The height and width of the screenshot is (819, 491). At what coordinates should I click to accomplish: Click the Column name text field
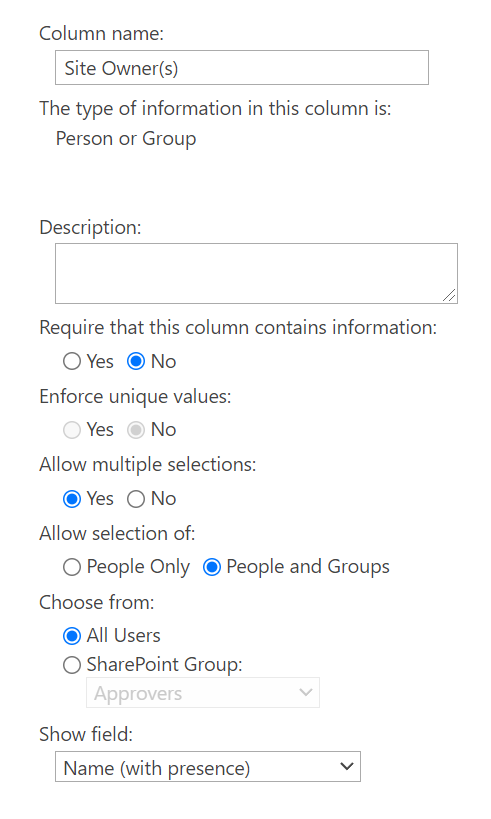click(242, 68)
